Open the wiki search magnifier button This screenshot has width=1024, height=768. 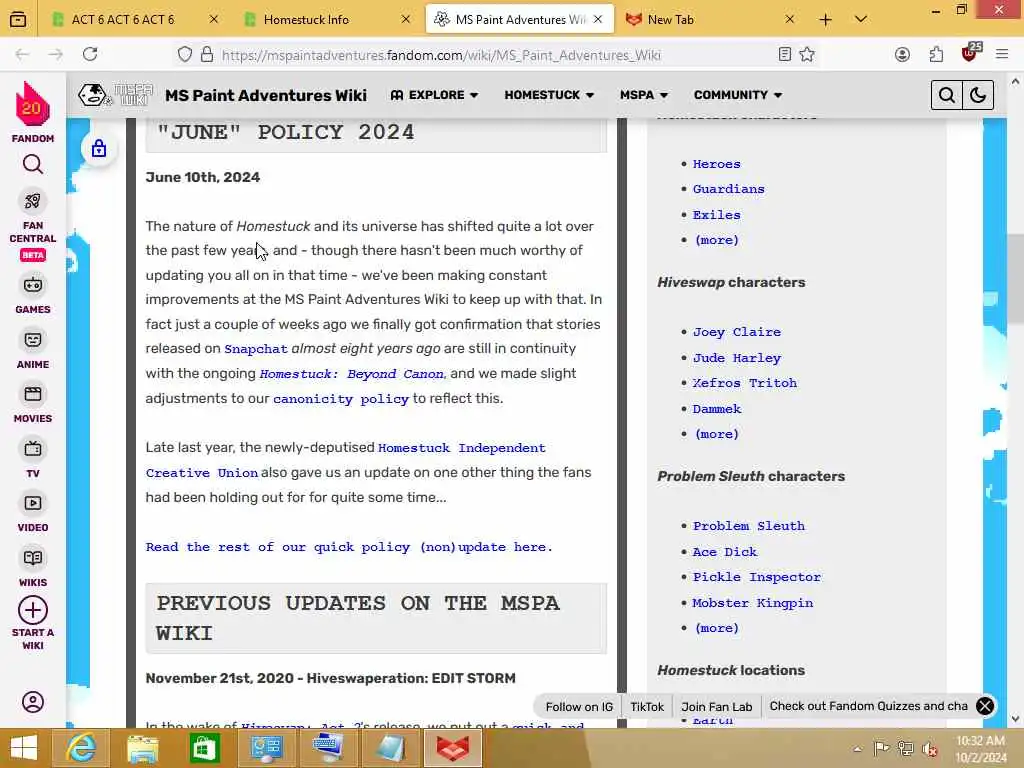click(x=946, y=95)
